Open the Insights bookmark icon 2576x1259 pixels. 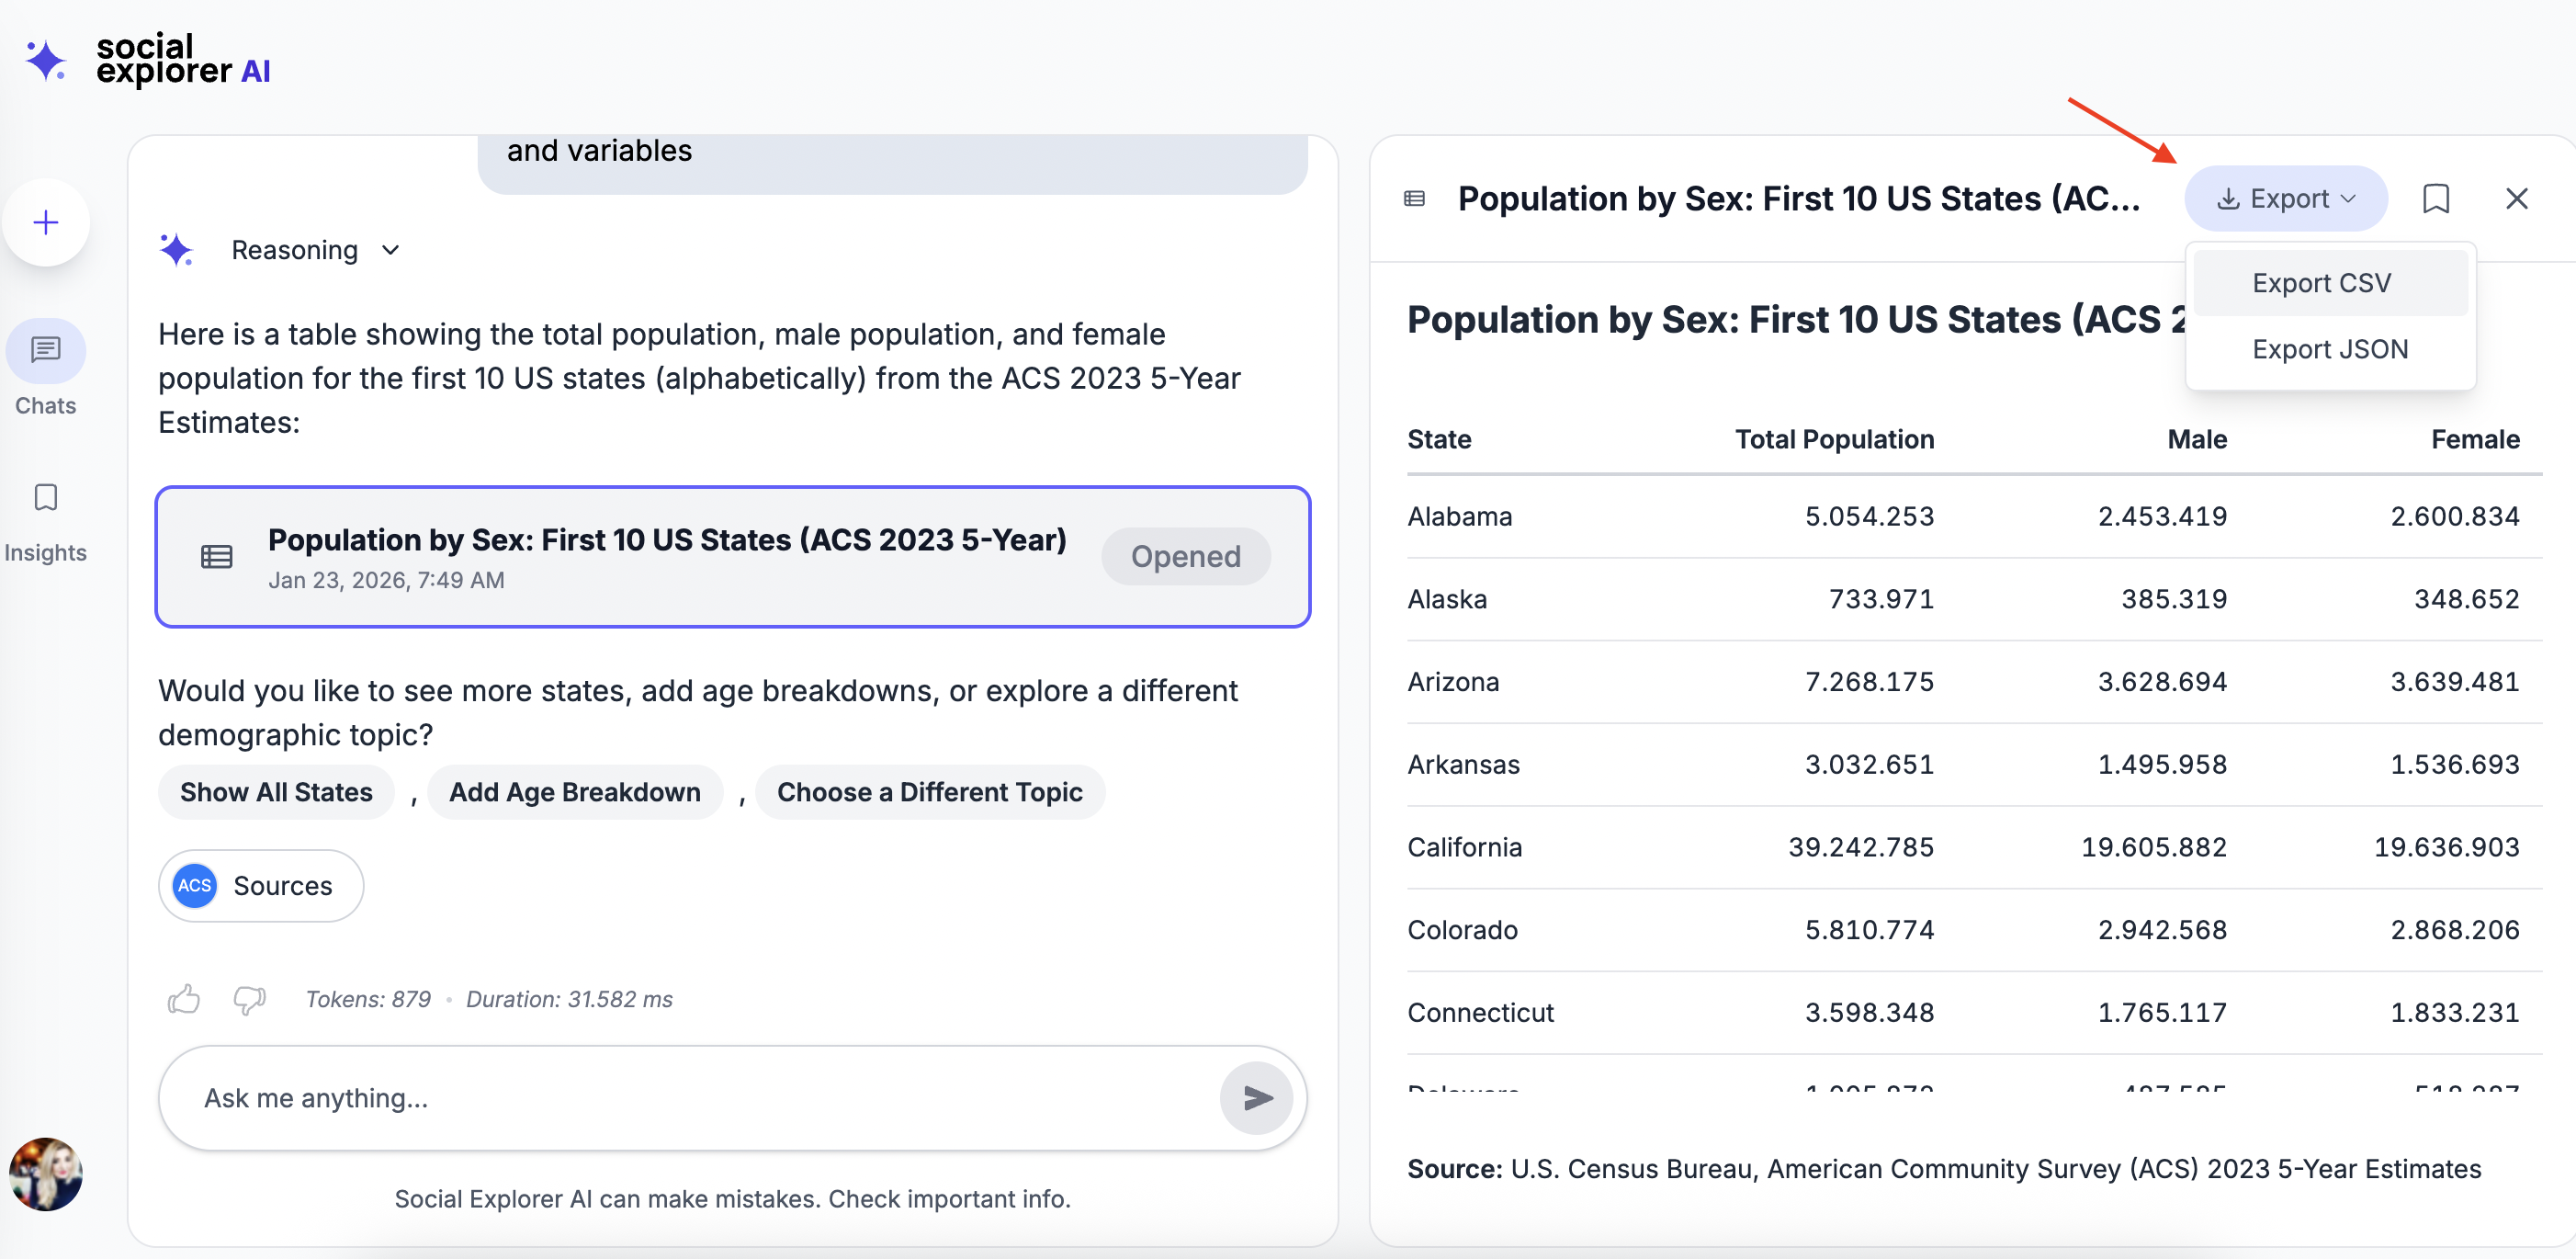pyautogui.click(x=46, y=498)
